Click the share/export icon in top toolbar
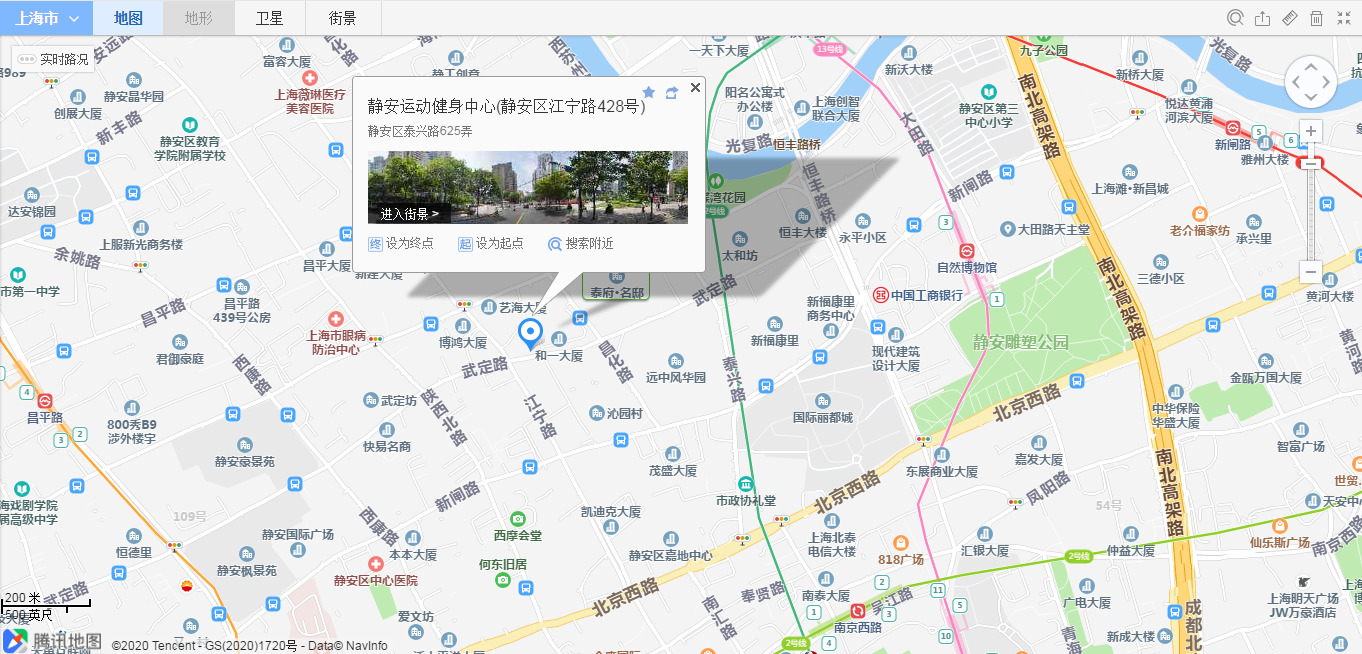 tap(1263, 18)
